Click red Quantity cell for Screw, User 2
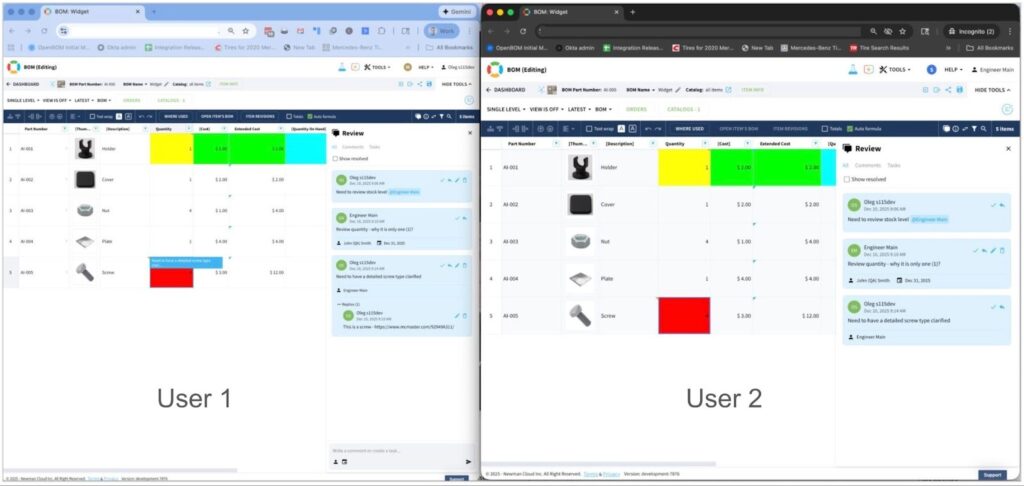The image size is (1024, 486). pos(683,315)
